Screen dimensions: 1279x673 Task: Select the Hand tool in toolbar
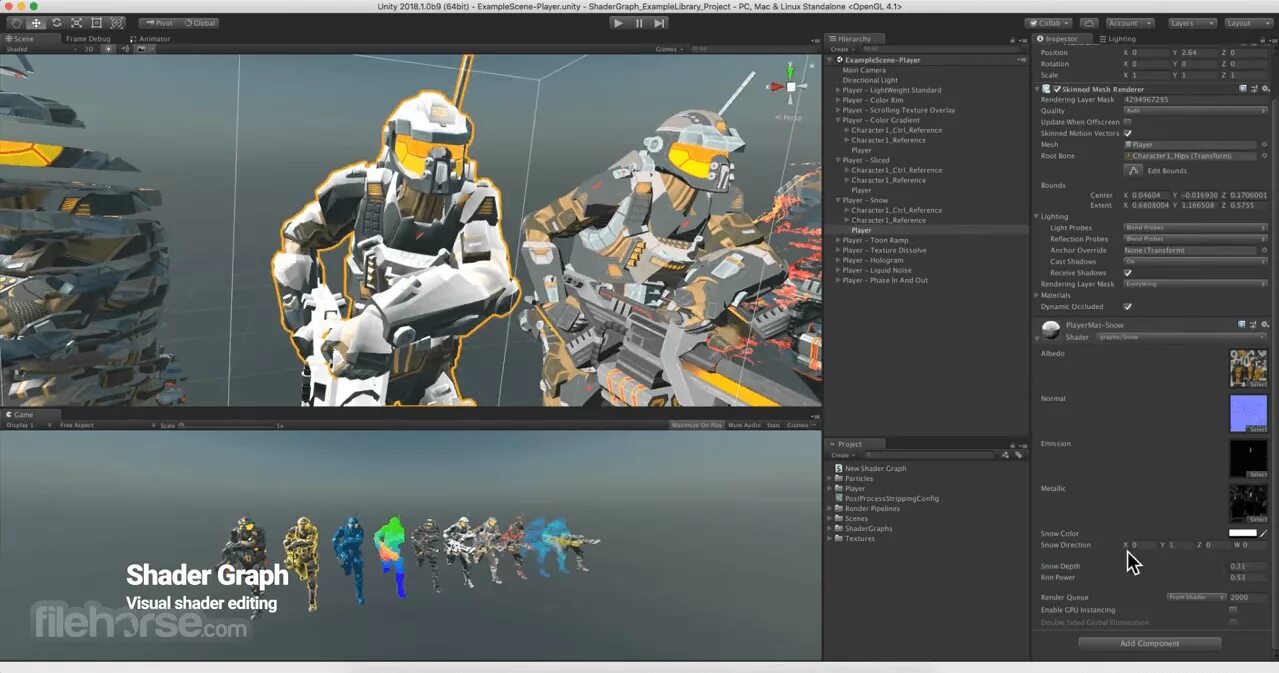coord(16,23)
